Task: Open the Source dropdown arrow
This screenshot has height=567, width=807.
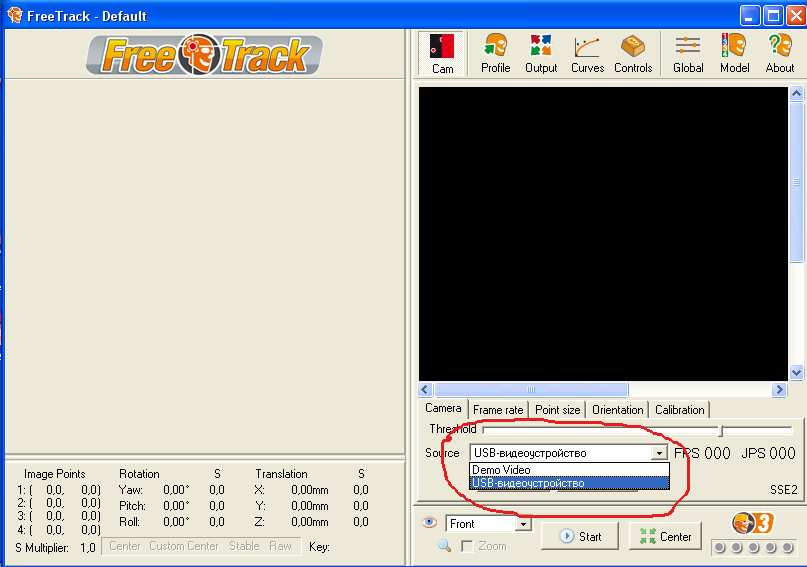Action: click(659, 453)
